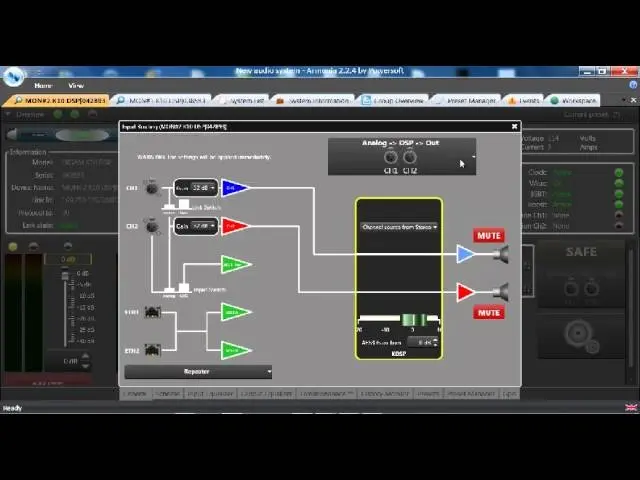Click the CH1 connector in Analog DSP Out box

(x=391, y=157)
